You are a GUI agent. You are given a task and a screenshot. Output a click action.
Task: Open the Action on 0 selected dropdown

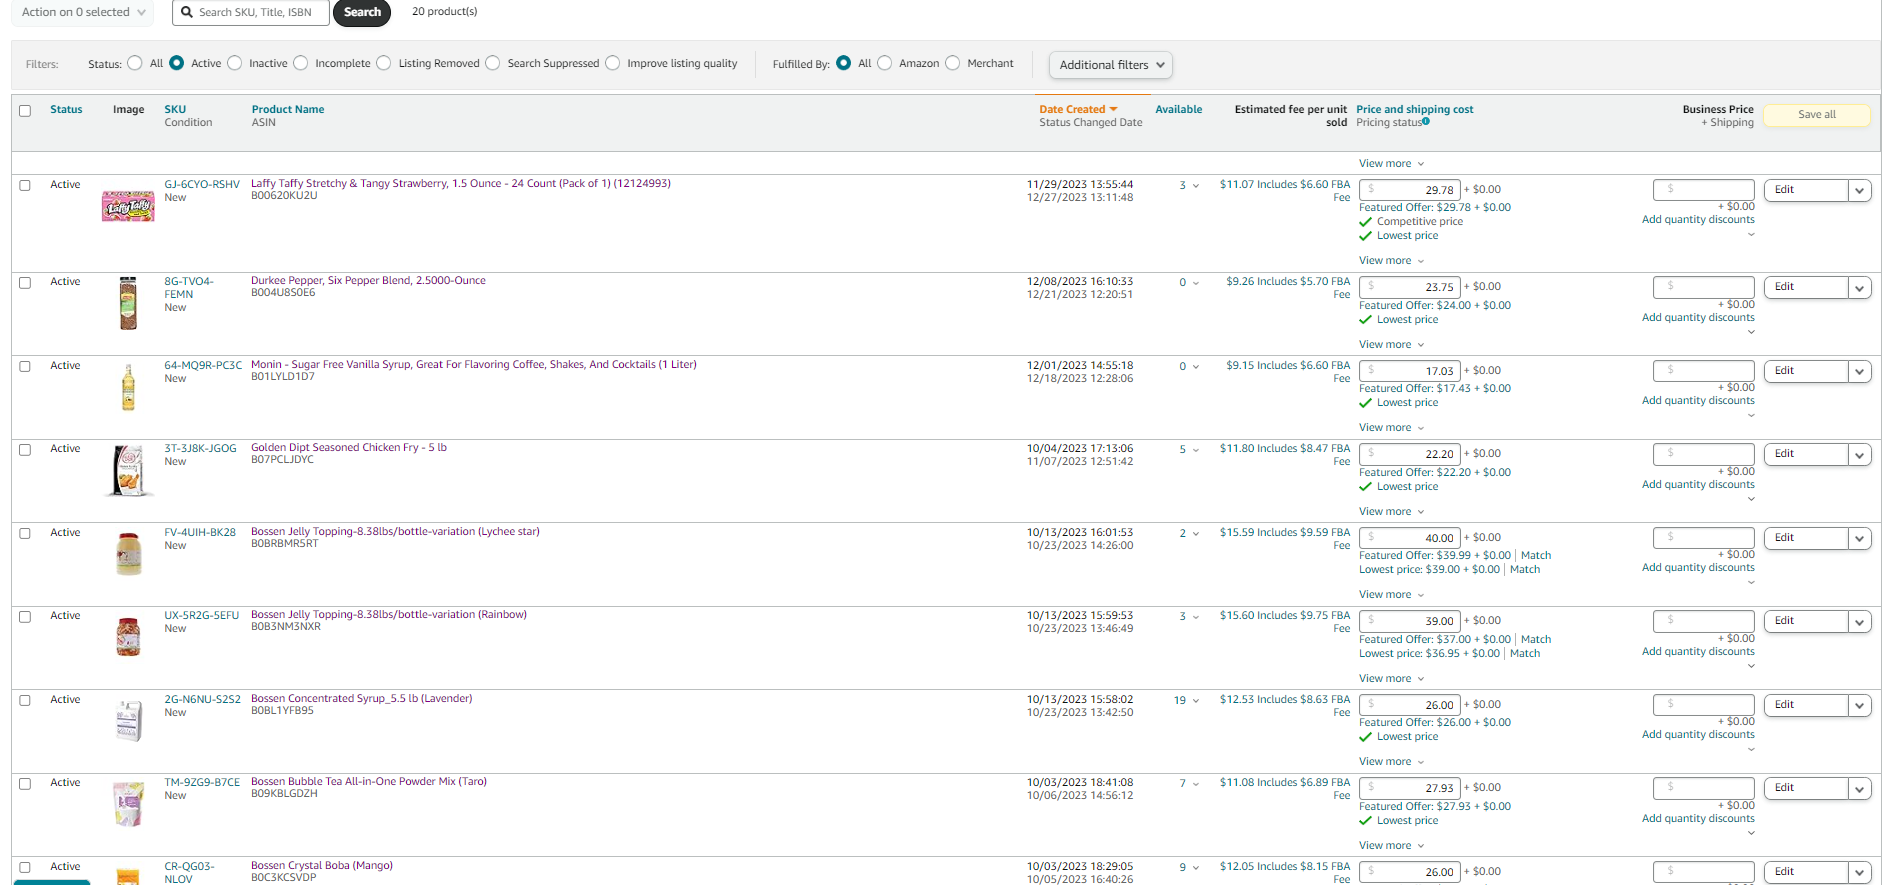(83, 12)
